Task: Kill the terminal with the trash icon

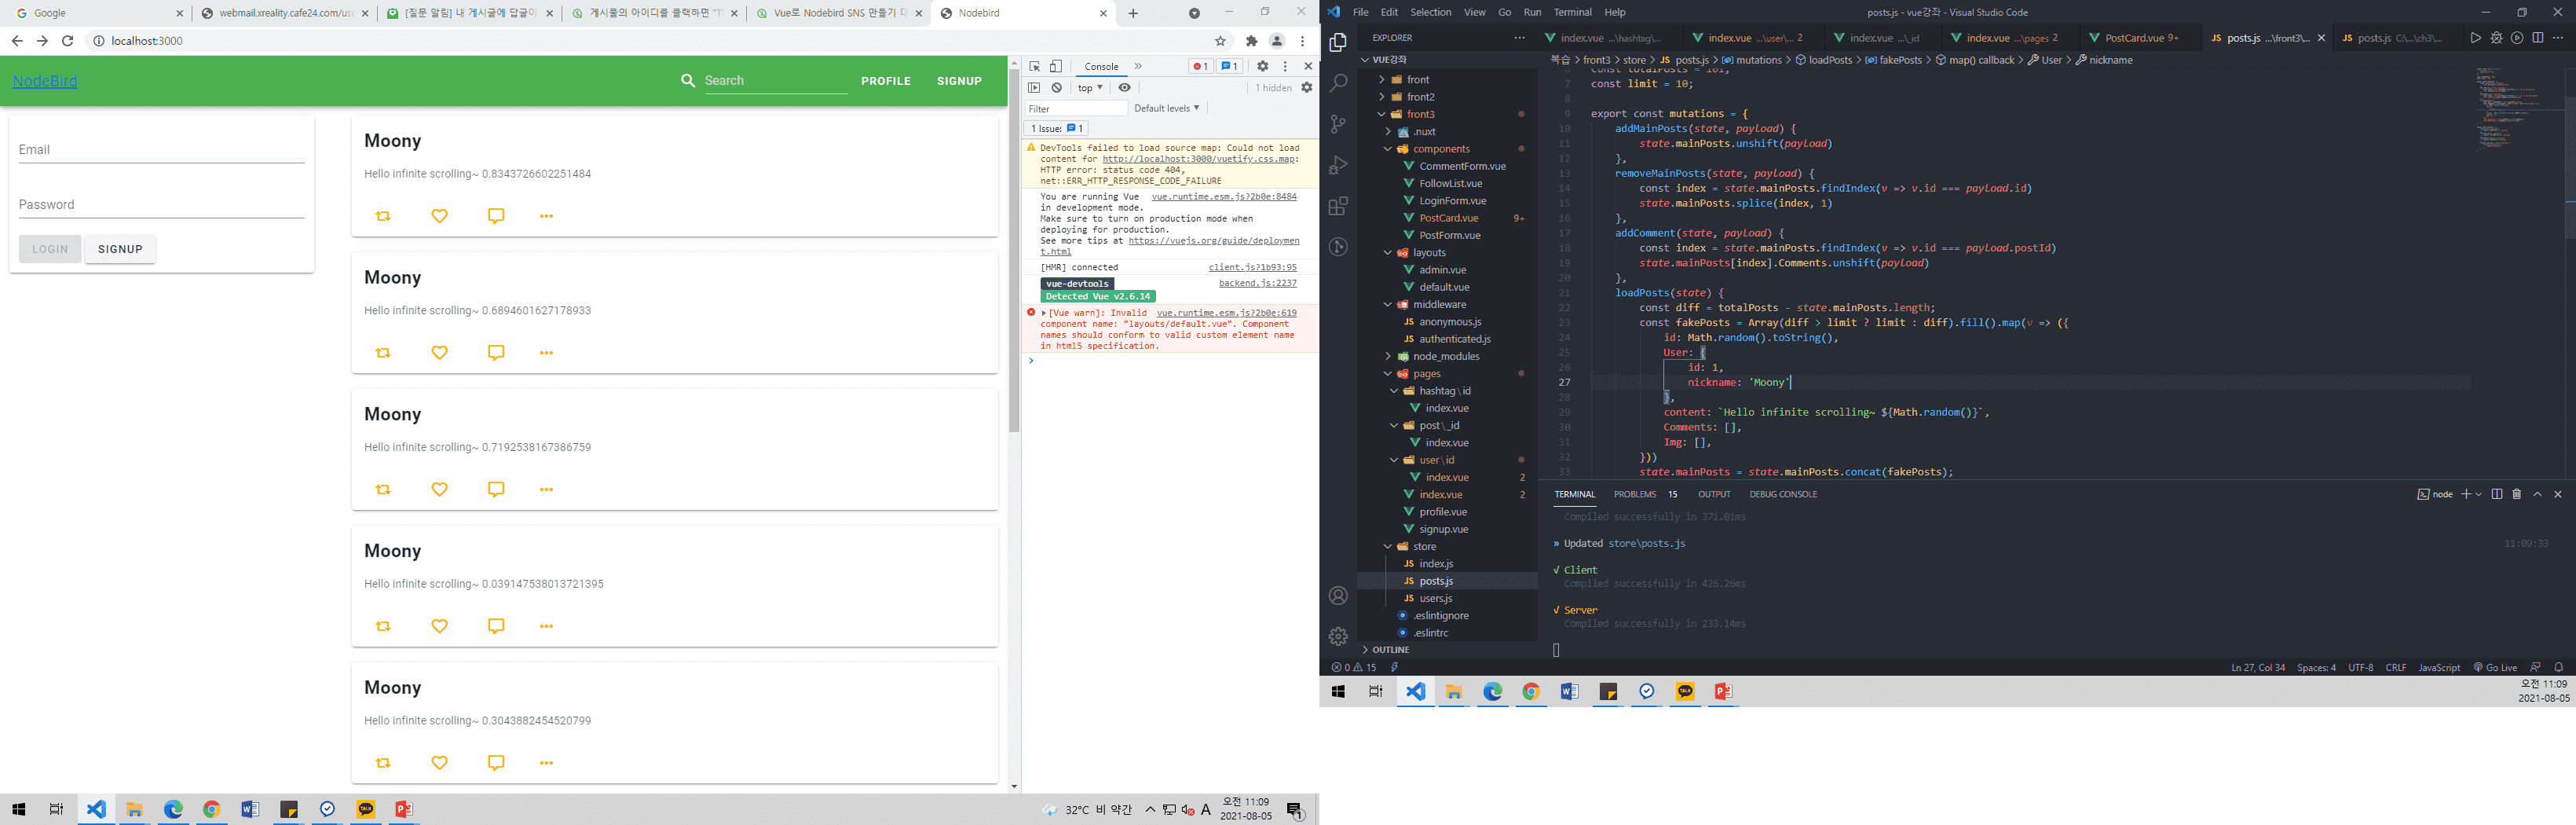Action: point(2517,494)
